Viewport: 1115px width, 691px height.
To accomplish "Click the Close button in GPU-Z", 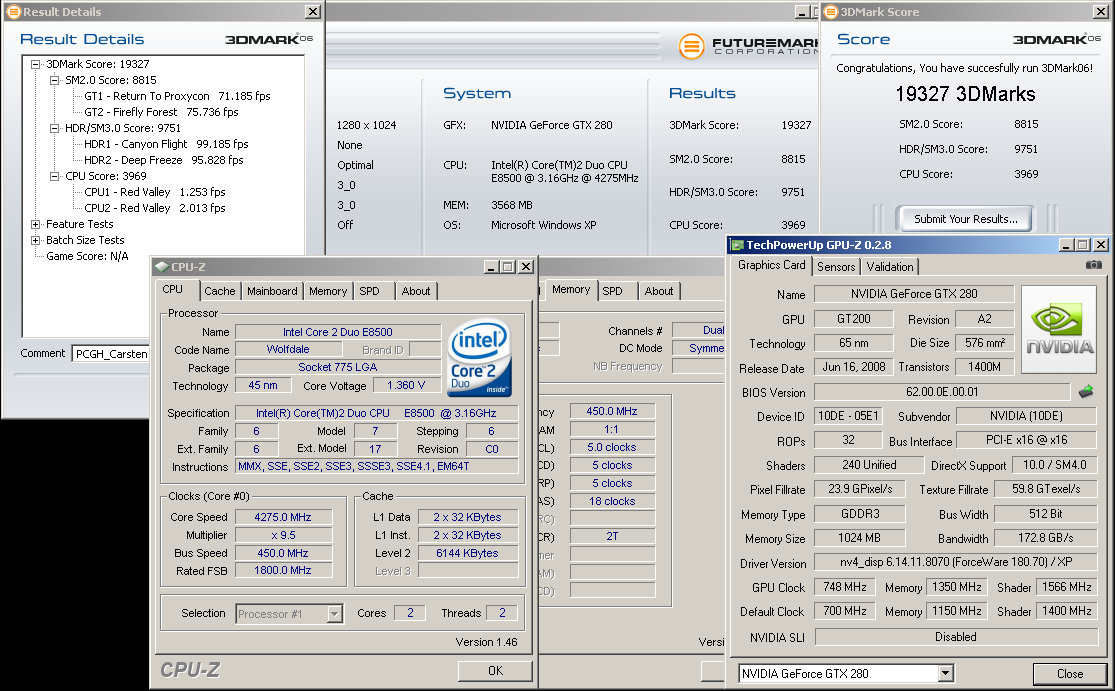I will (x=1069, y=674).
